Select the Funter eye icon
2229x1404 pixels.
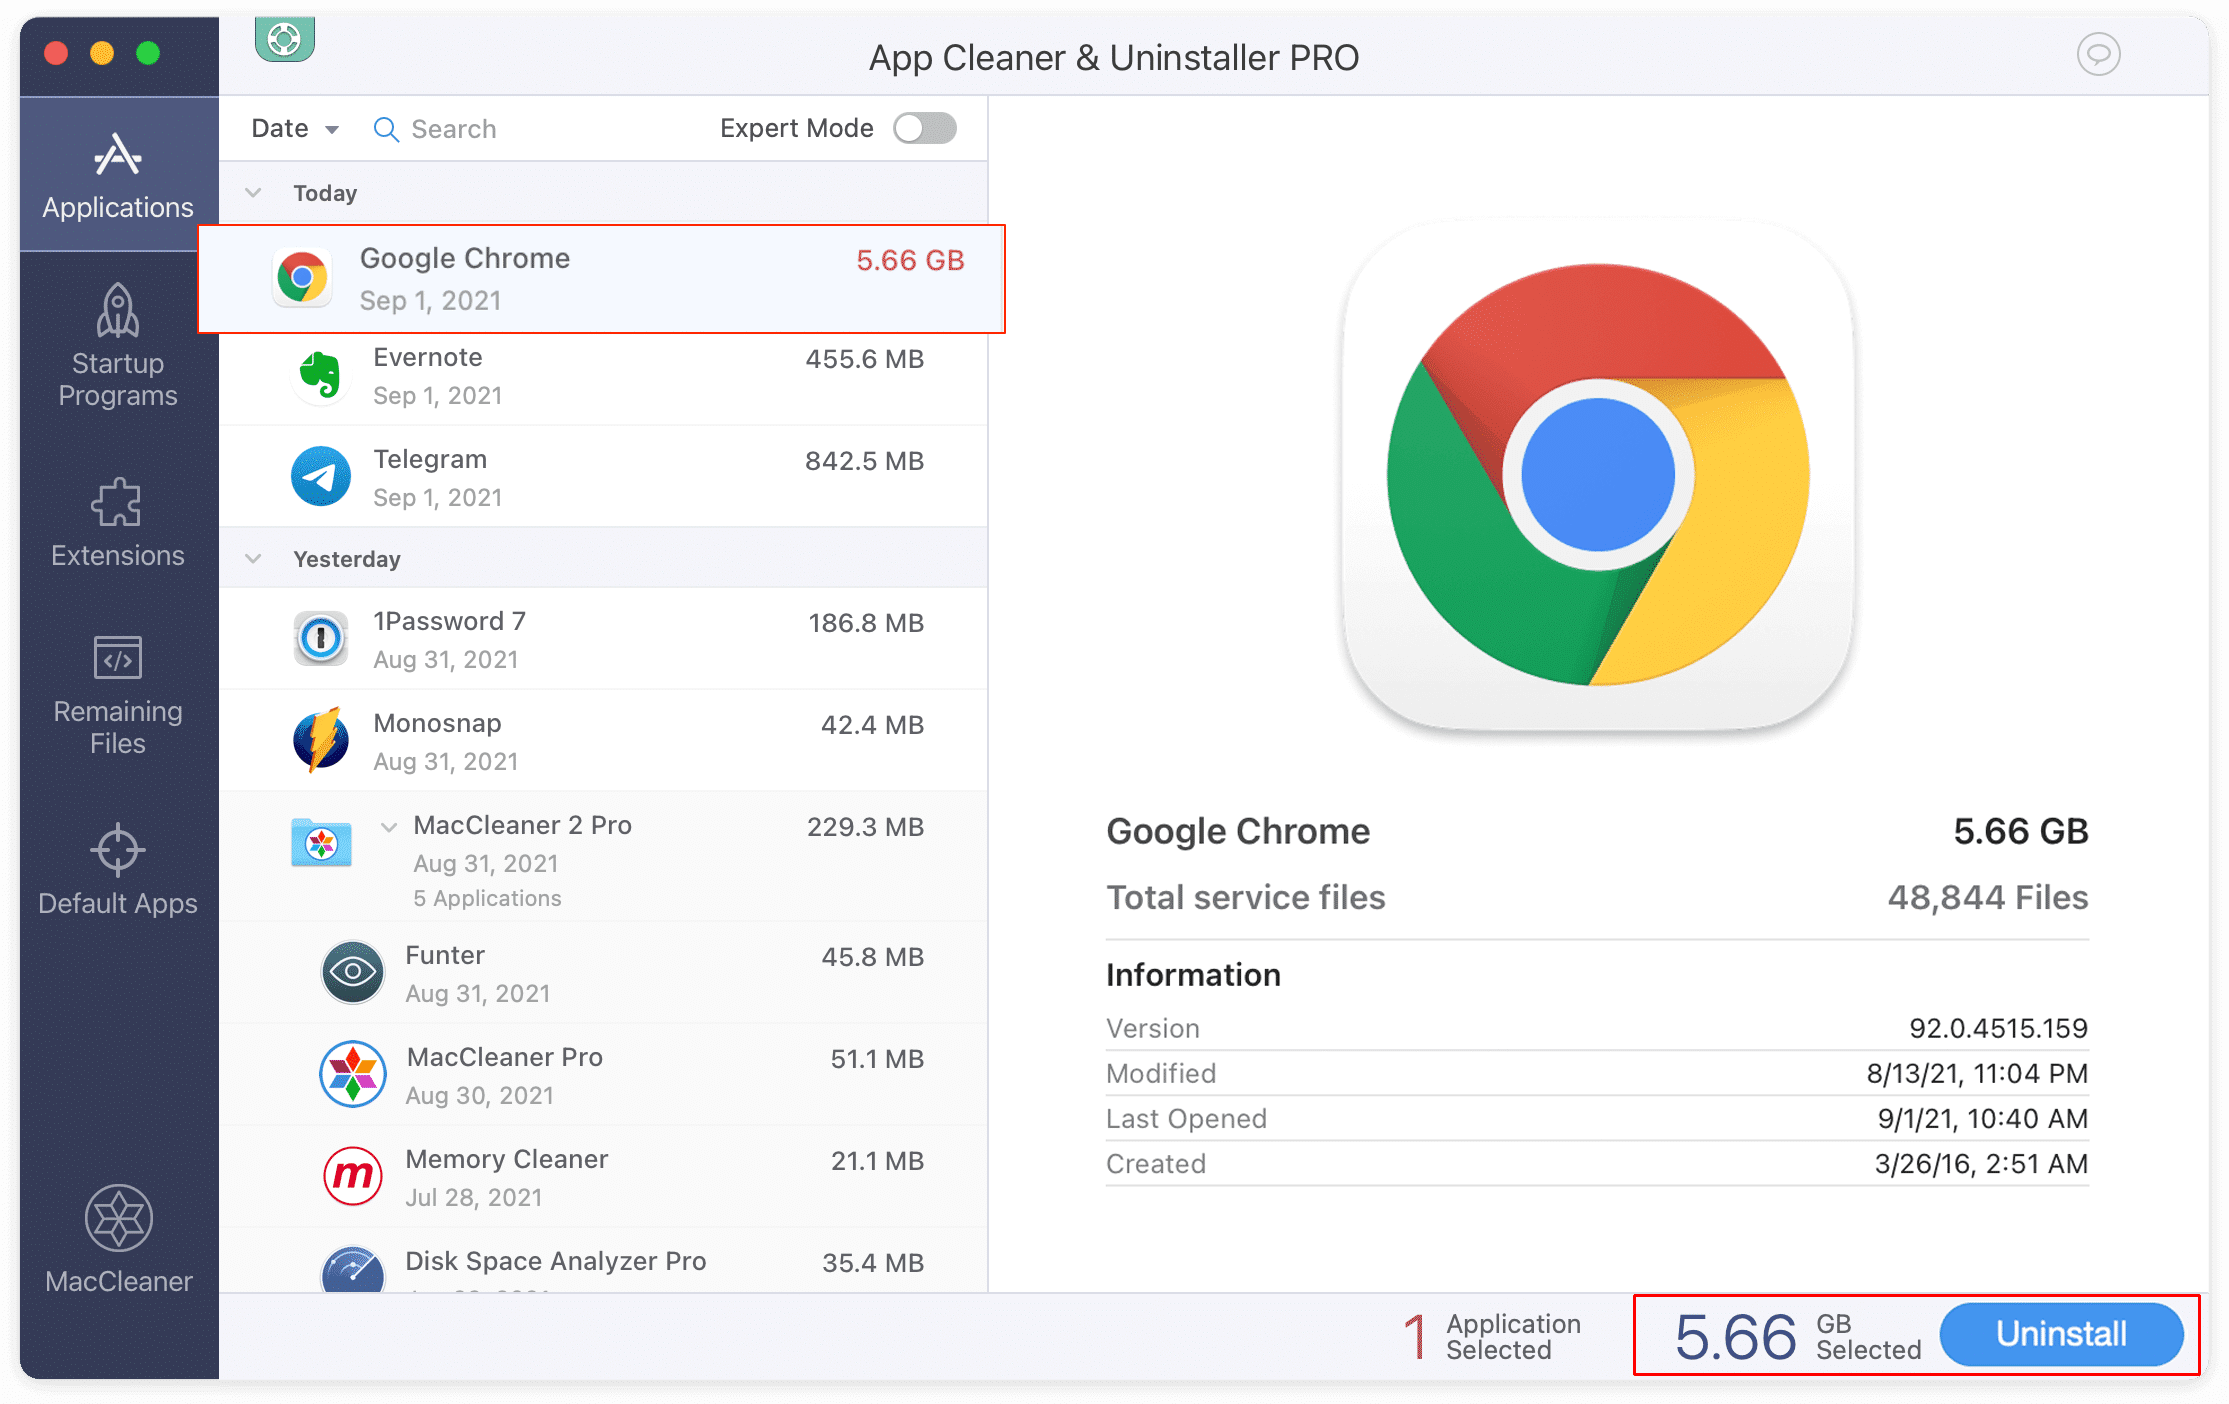click(x=352, y=972)
